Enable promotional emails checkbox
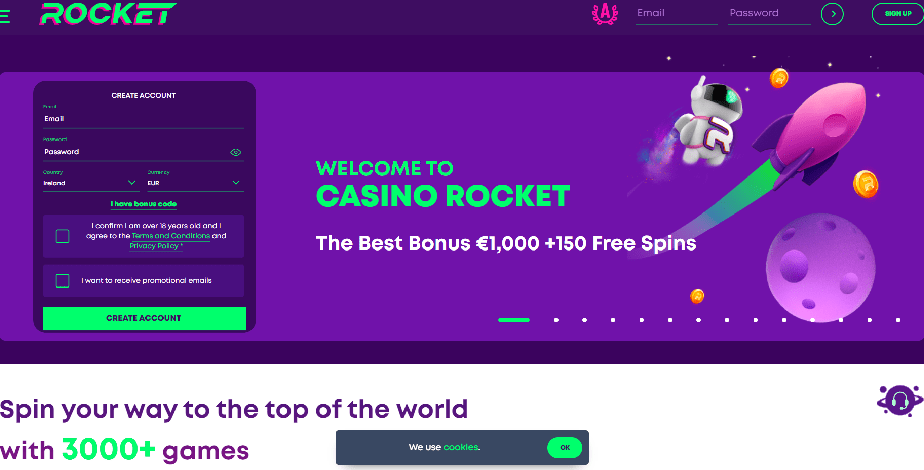 (62, 281)
